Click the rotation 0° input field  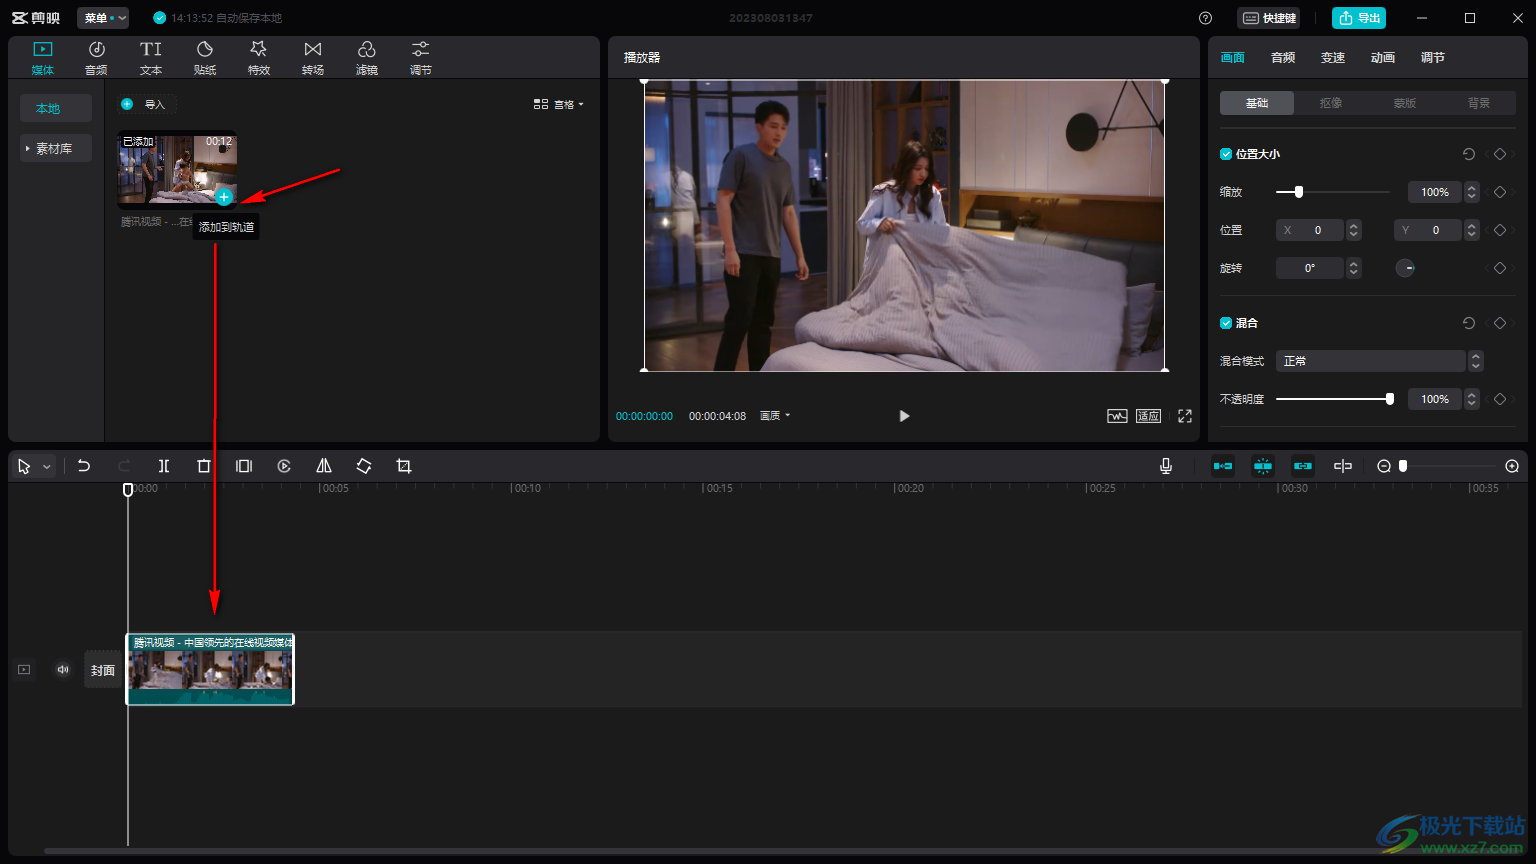click(1310, 268)
